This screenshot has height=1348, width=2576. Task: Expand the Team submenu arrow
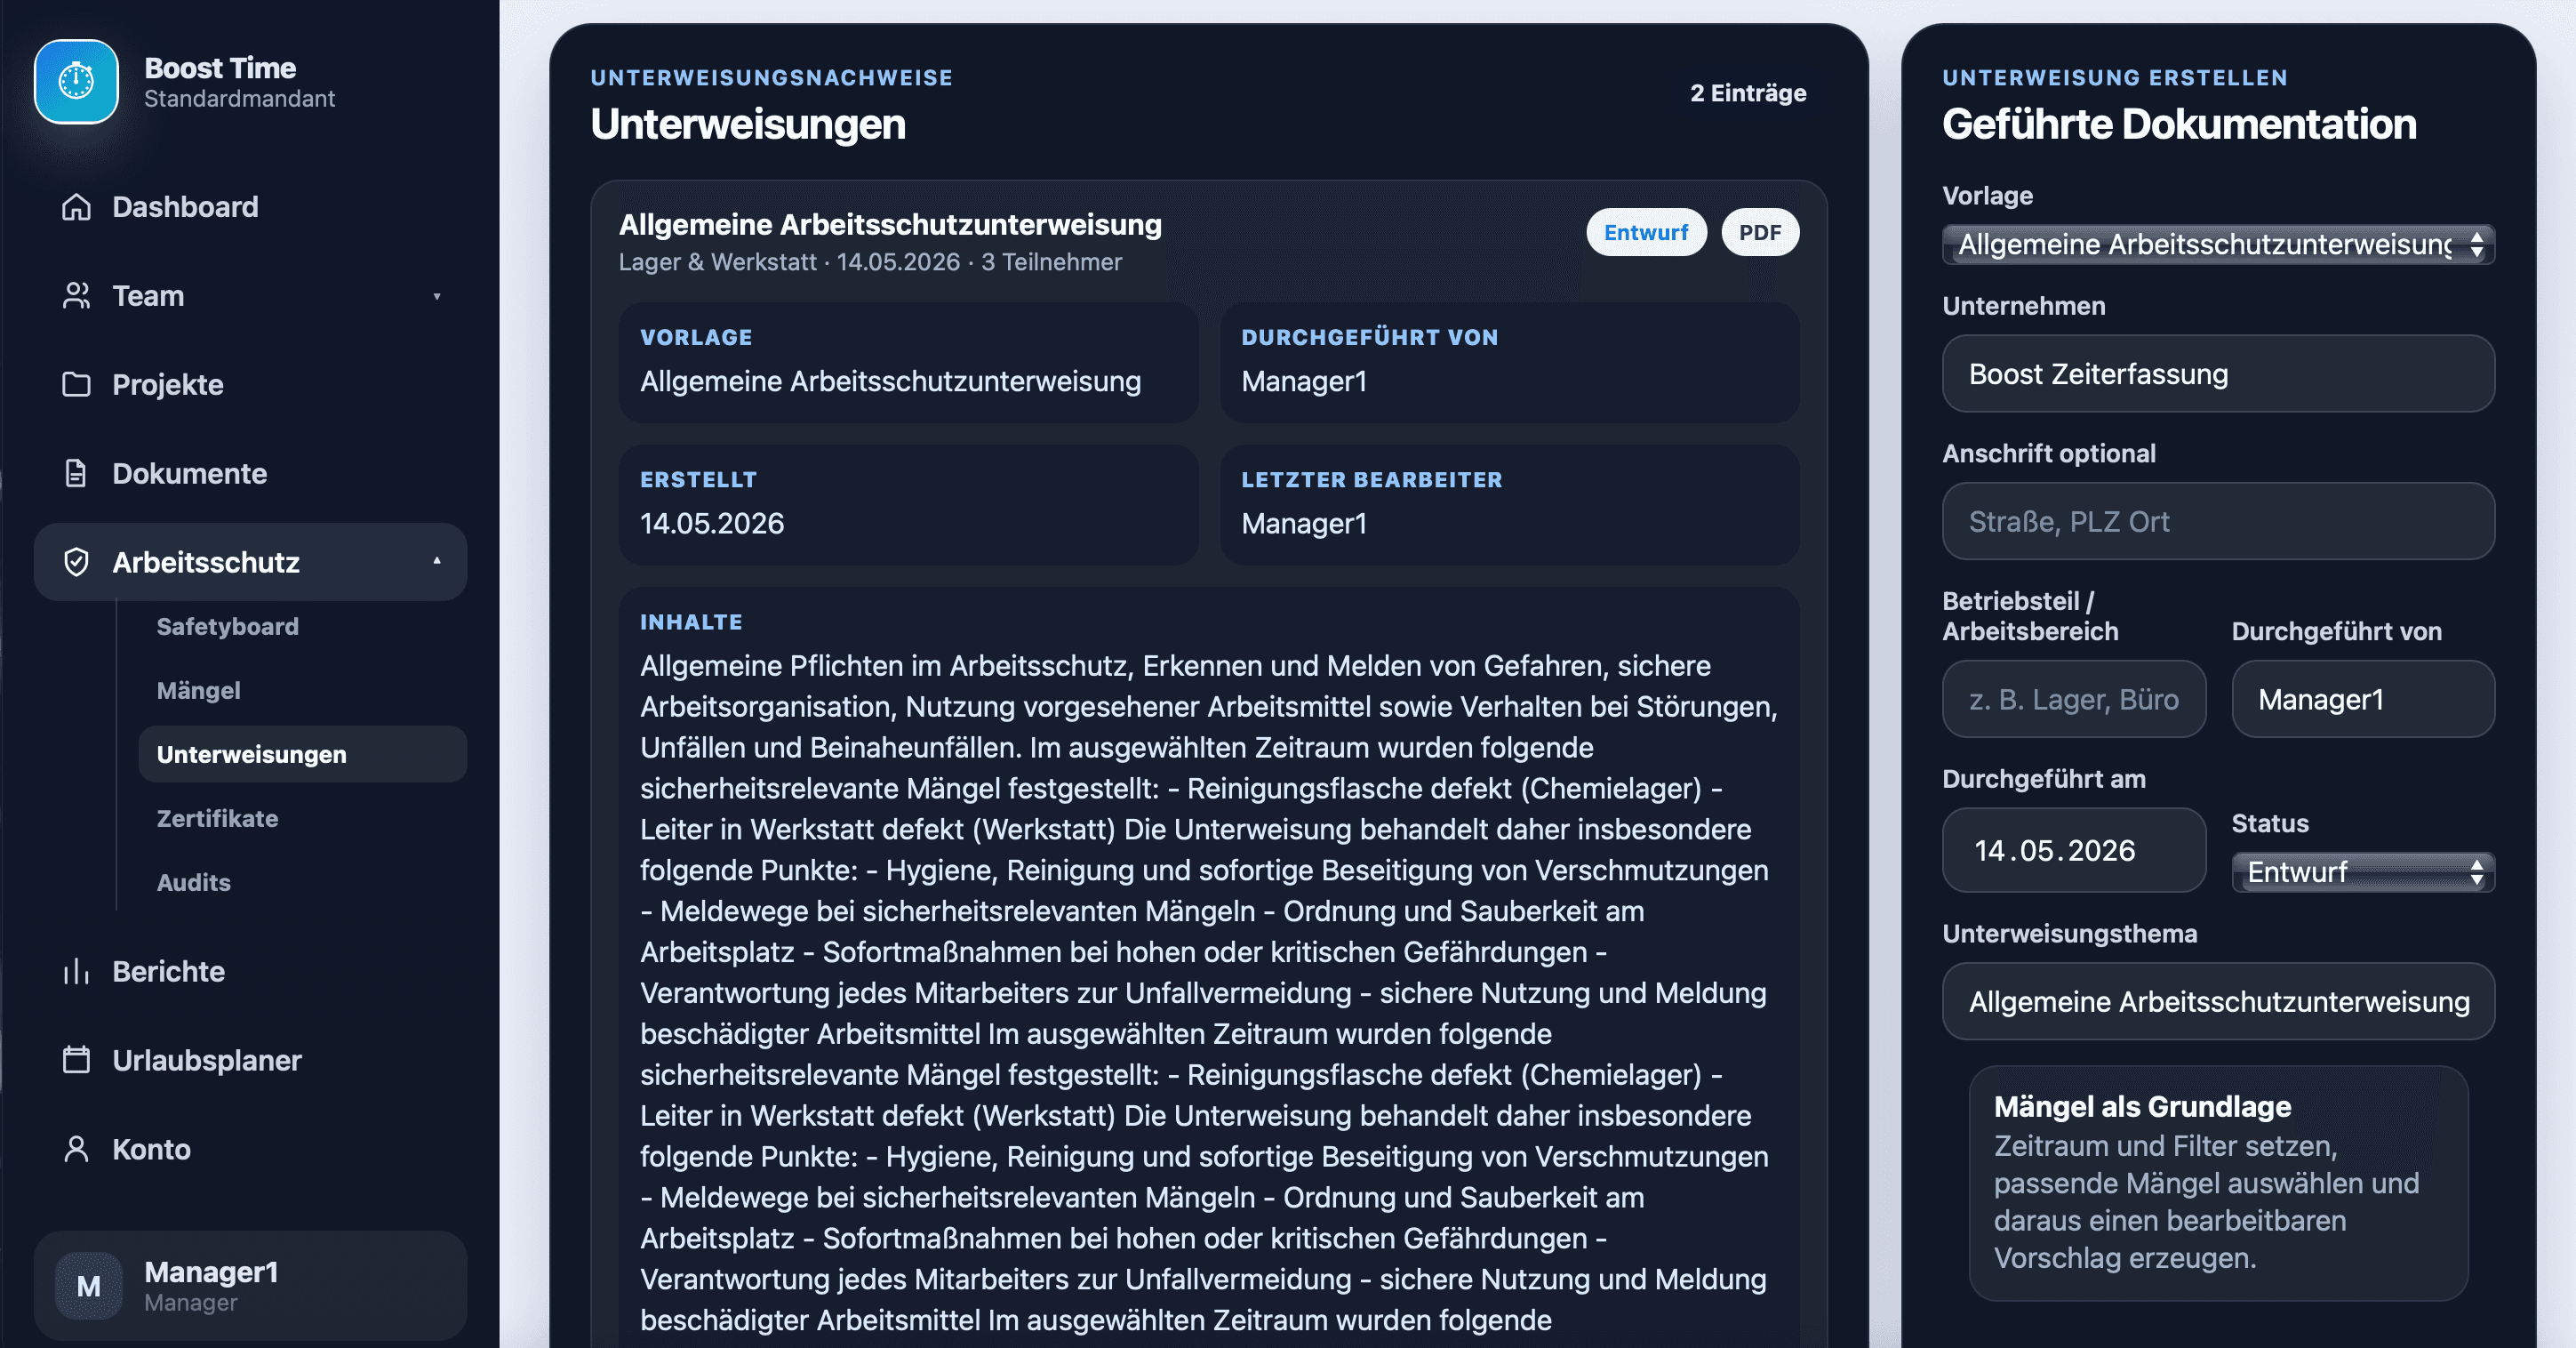(437, 297)
